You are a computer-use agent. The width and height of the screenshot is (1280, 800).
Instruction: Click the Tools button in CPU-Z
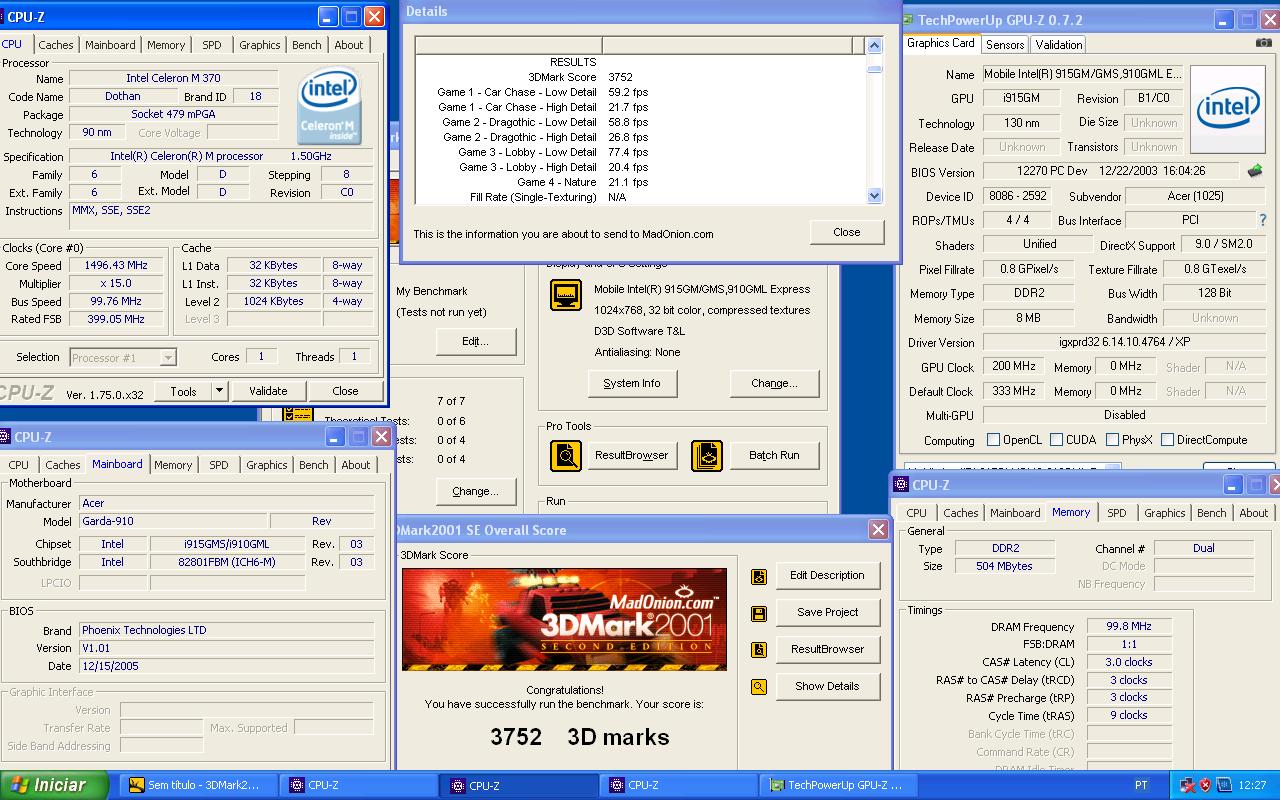(183, 391)
